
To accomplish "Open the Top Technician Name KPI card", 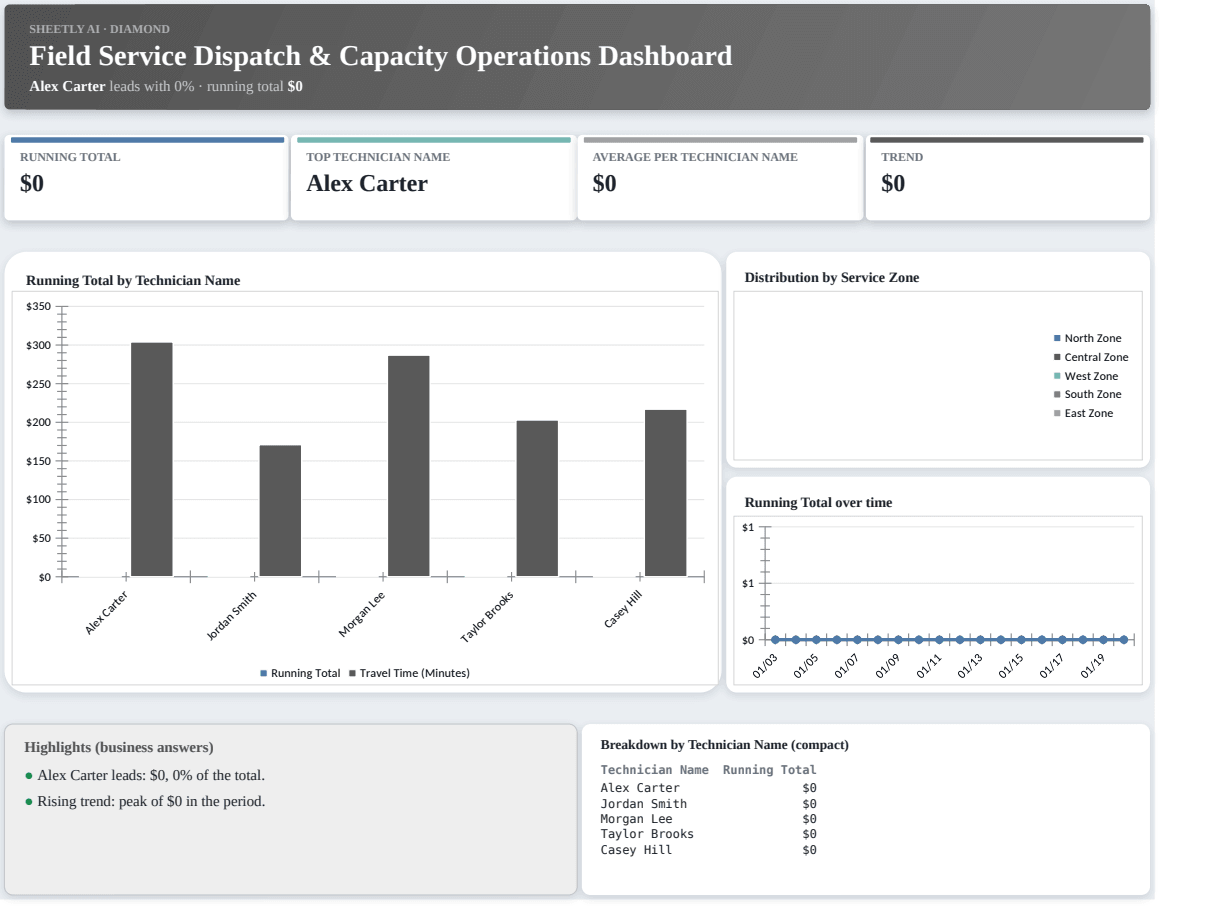I will [x=433, y=179].
